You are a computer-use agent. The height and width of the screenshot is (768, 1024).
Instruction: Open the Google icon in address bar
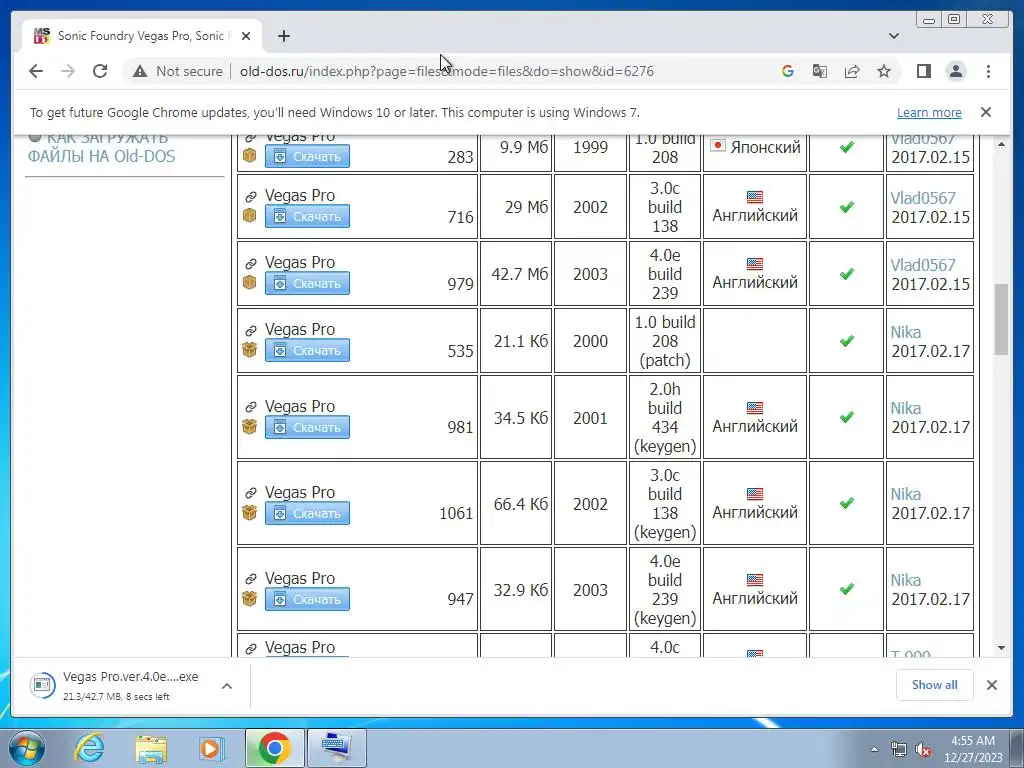point(788,71)
